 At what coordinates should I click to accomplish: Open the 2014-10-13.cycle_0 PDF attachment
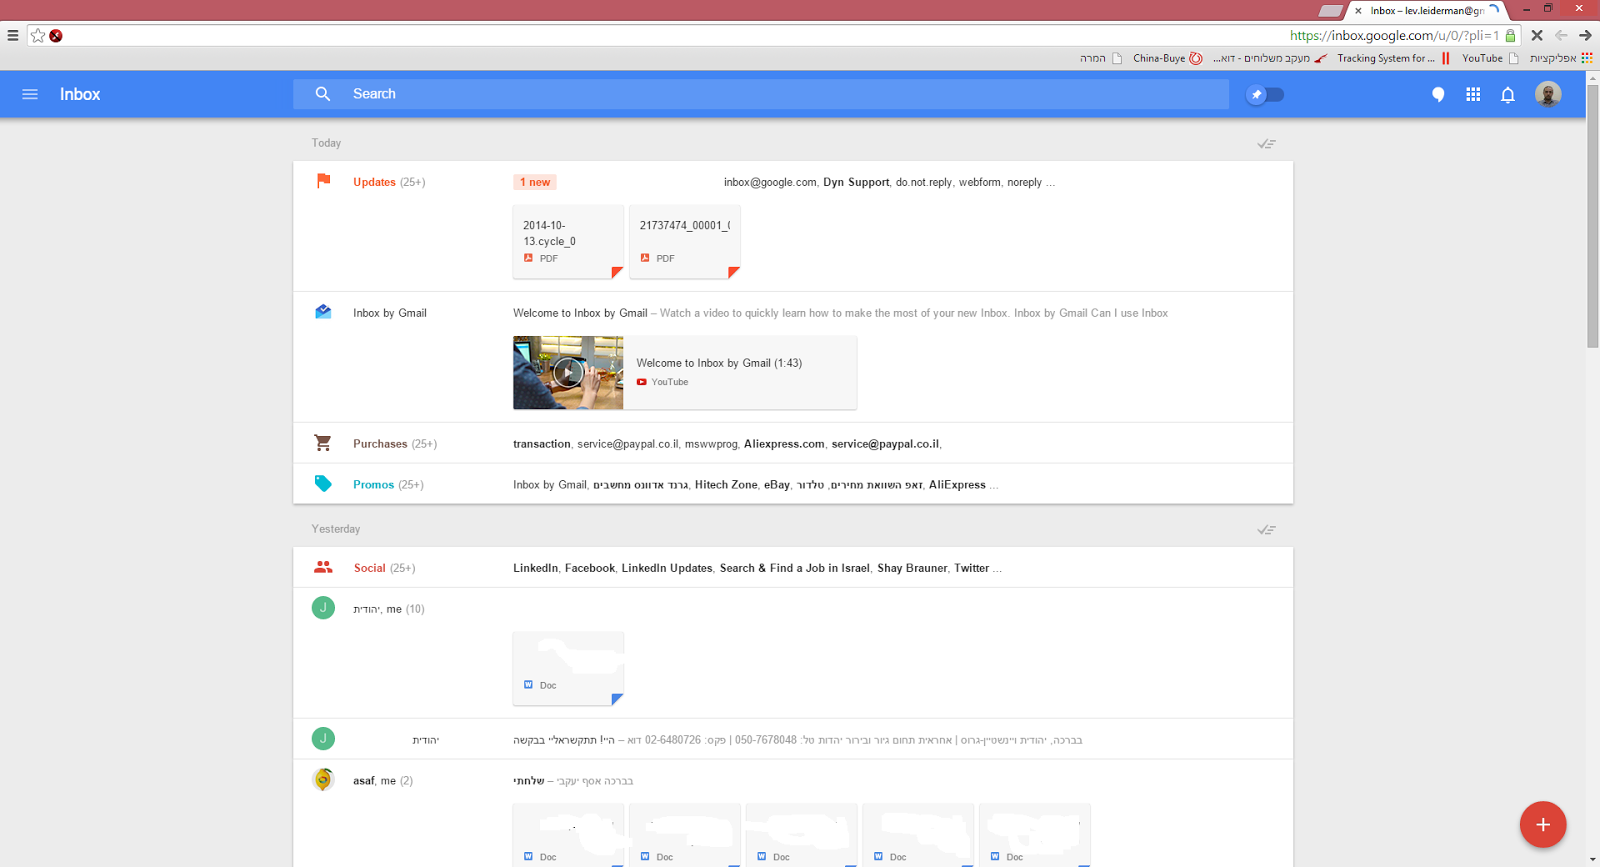click(x=568, y=242)
